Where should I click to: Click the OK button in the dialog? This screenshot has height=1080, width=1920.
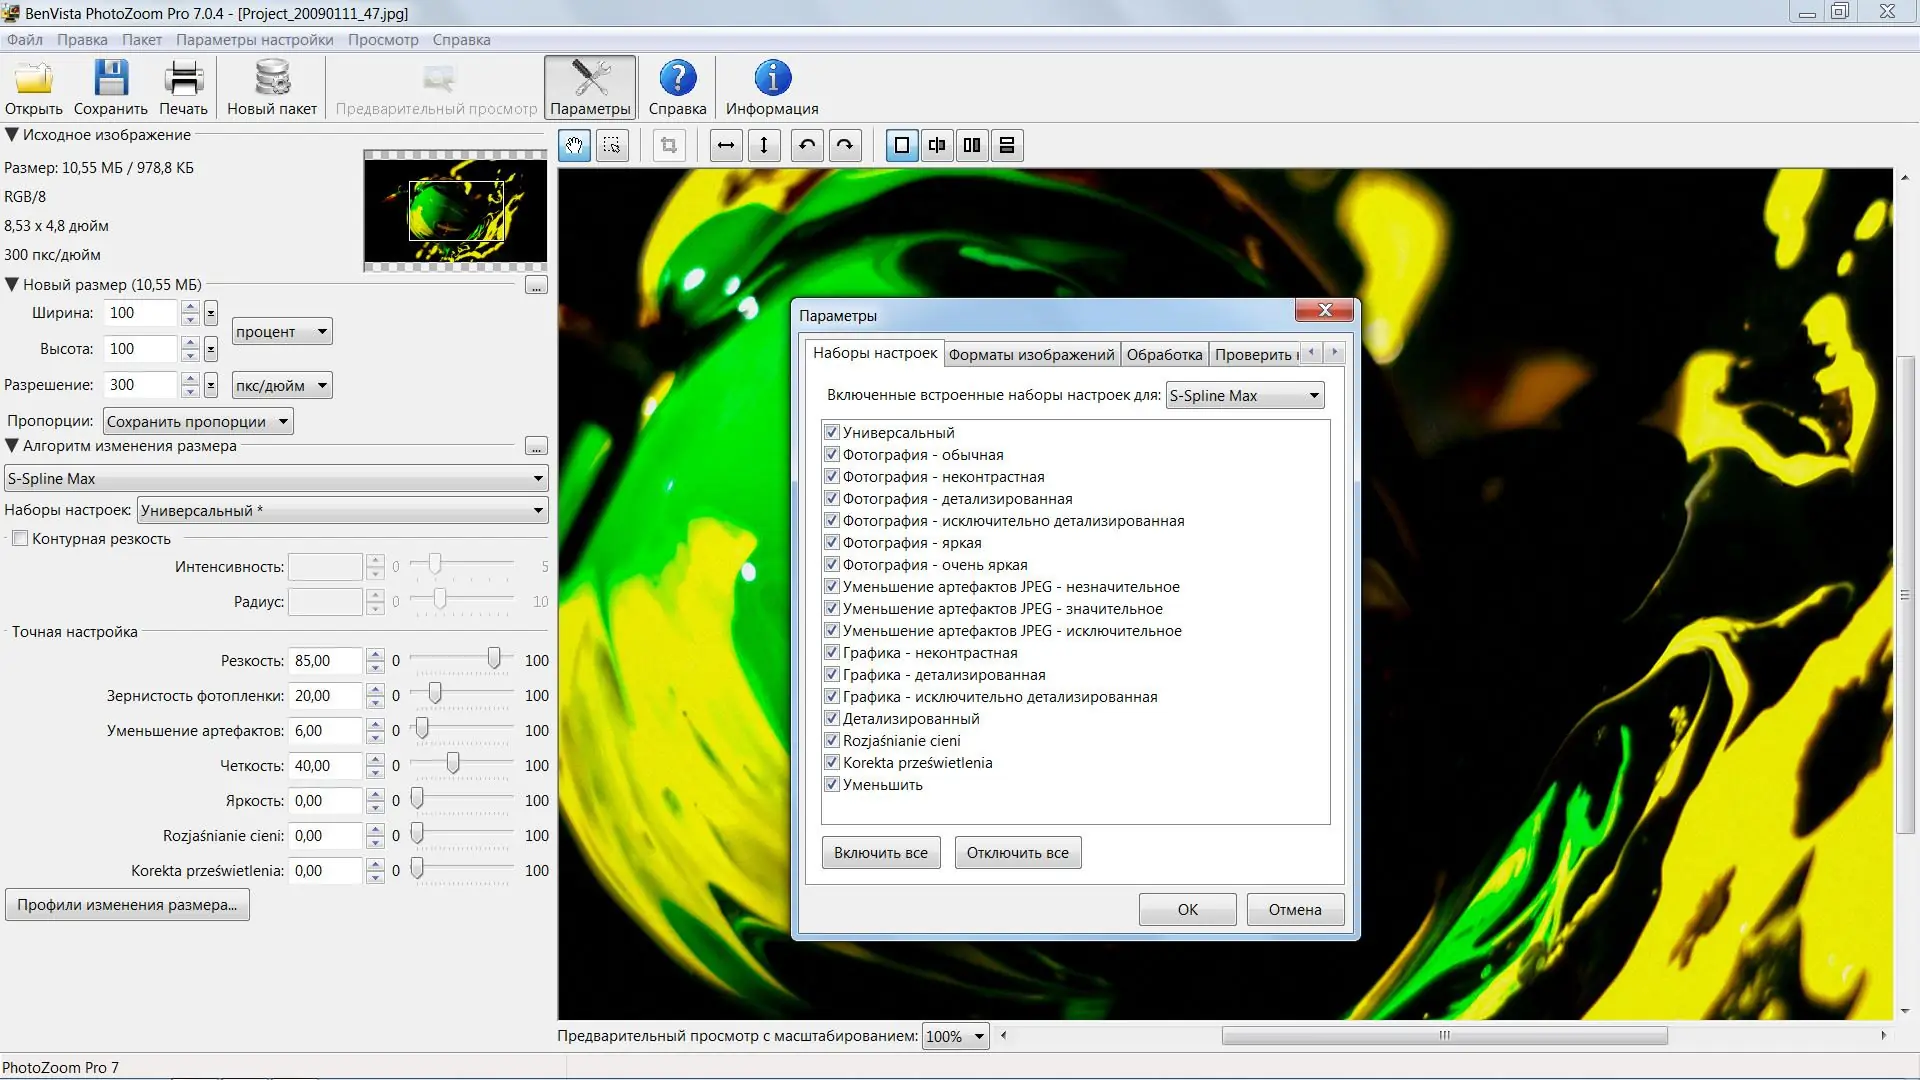pyautogui.click(x=1187, y=910)
